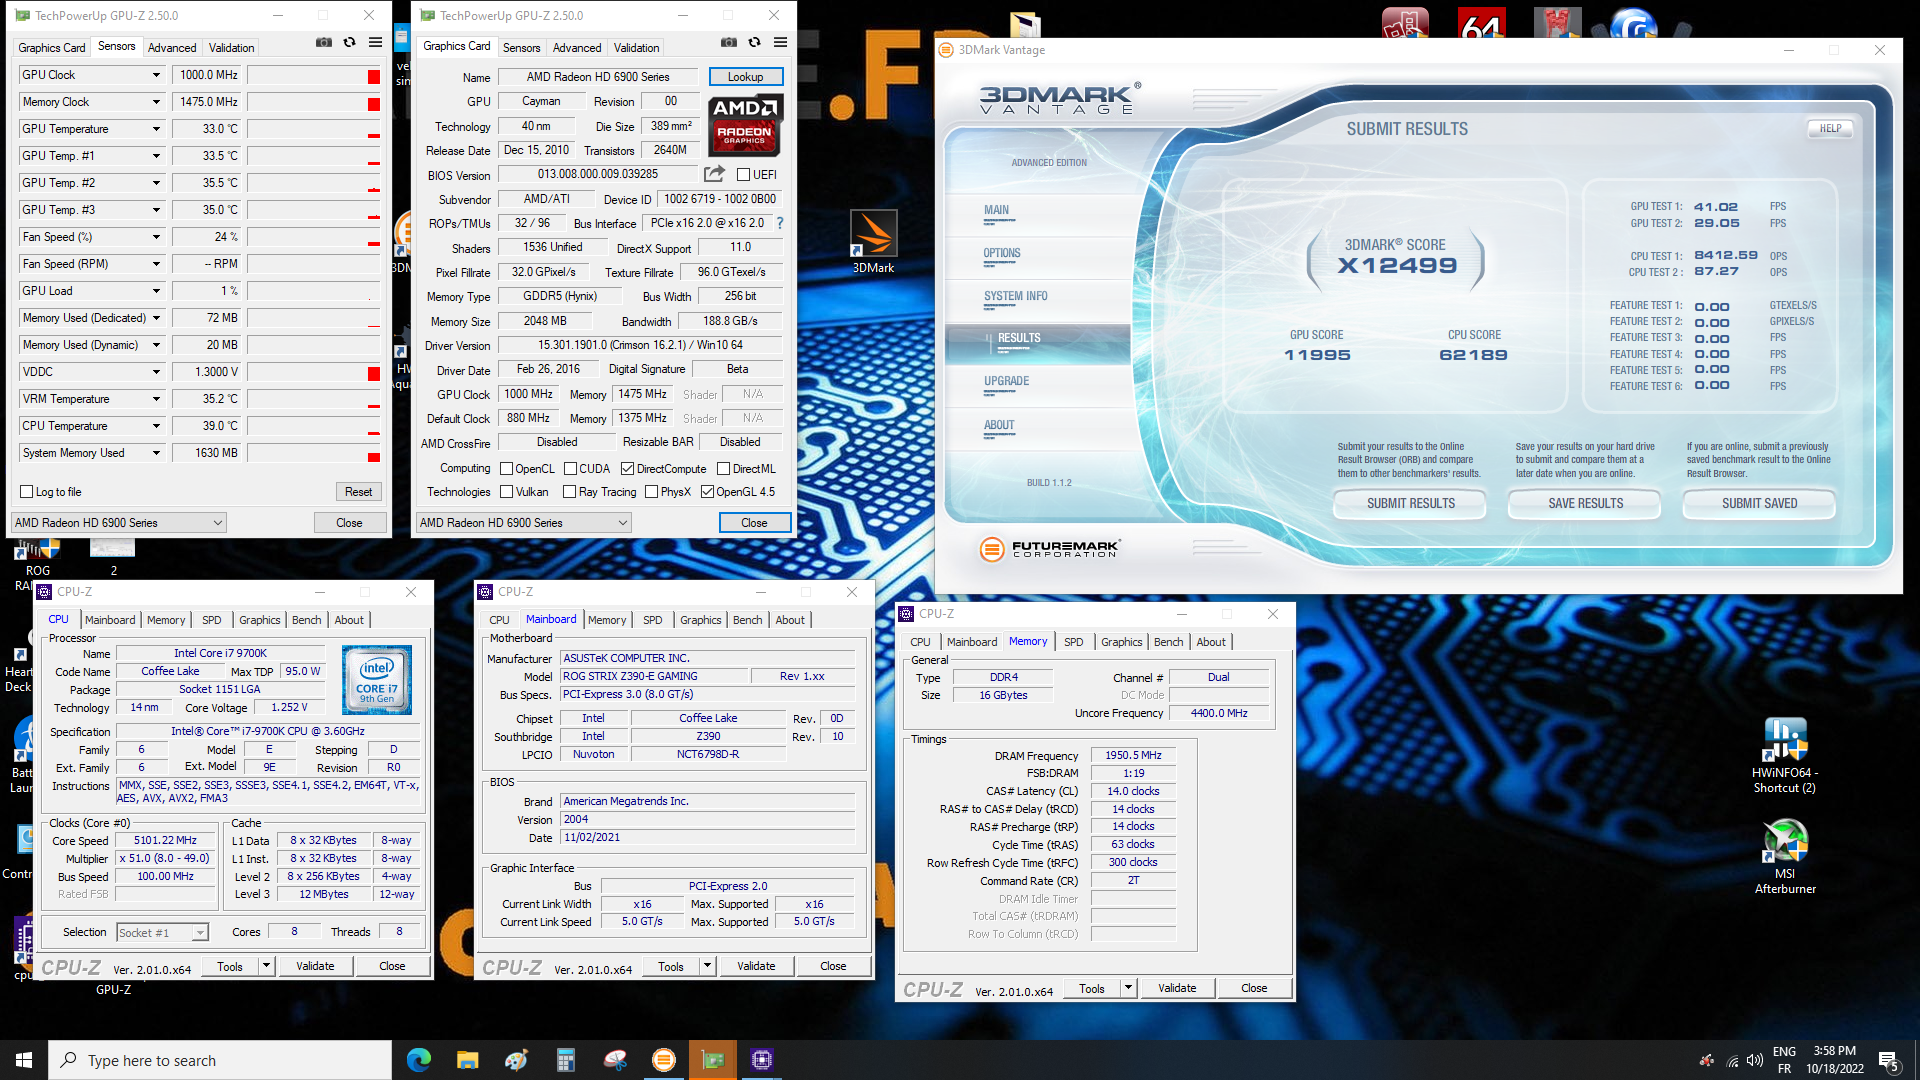Toggle the UEFI checkbox in GPU-Z
Image resolution: width=1920 pixels, height=1080 pixels.
pyautogui.click(x=743, y=175)
